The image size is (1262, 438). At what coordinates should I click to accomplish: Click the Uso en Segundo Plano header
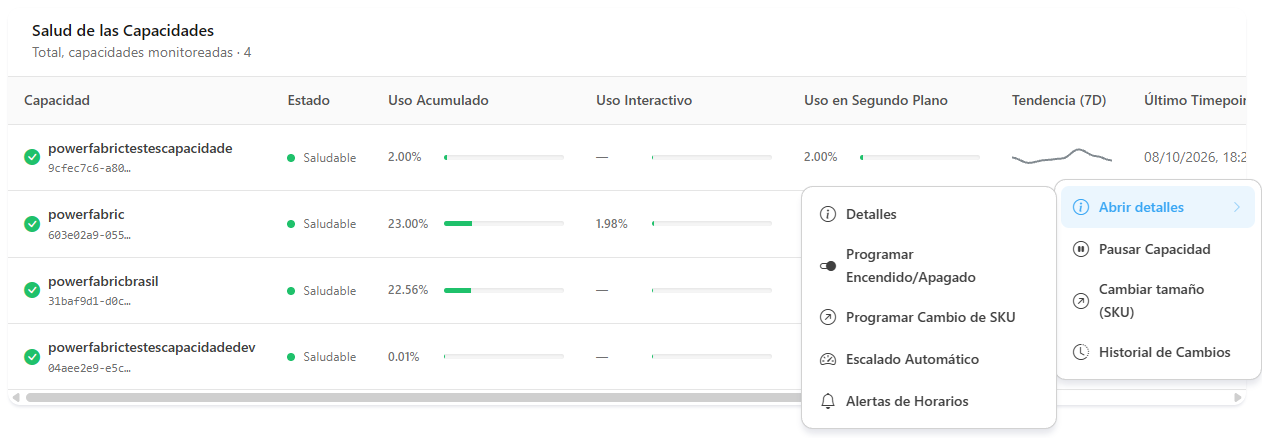pyautogui.click(x=876, y=100)
